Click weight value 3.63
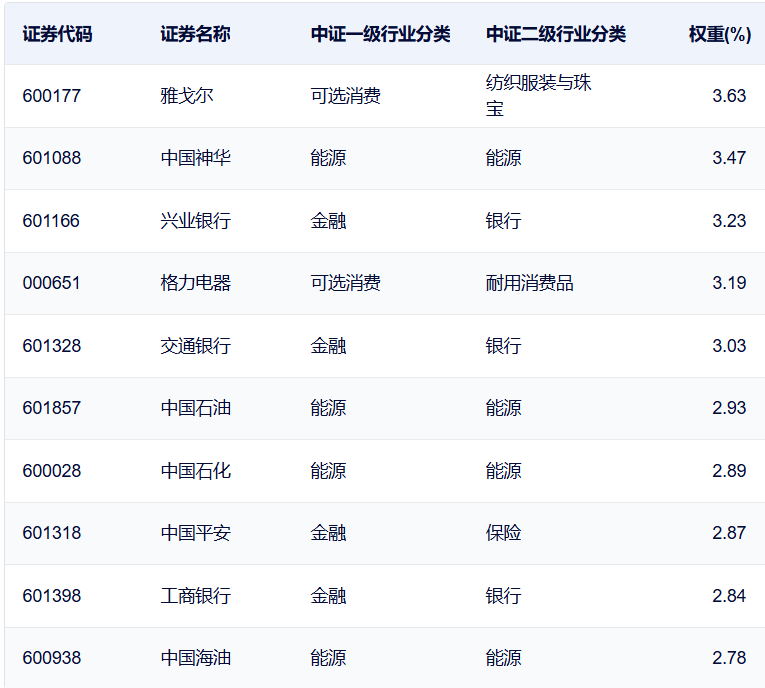The height and width of the screenshot is (688, 765). (729, 96)
